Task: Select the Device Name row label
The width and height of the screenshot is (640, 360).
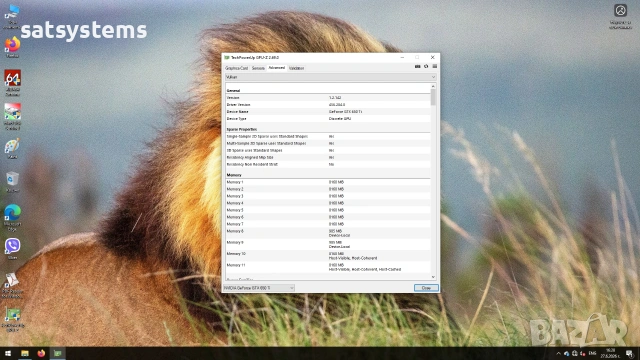Action: point(238,111)
